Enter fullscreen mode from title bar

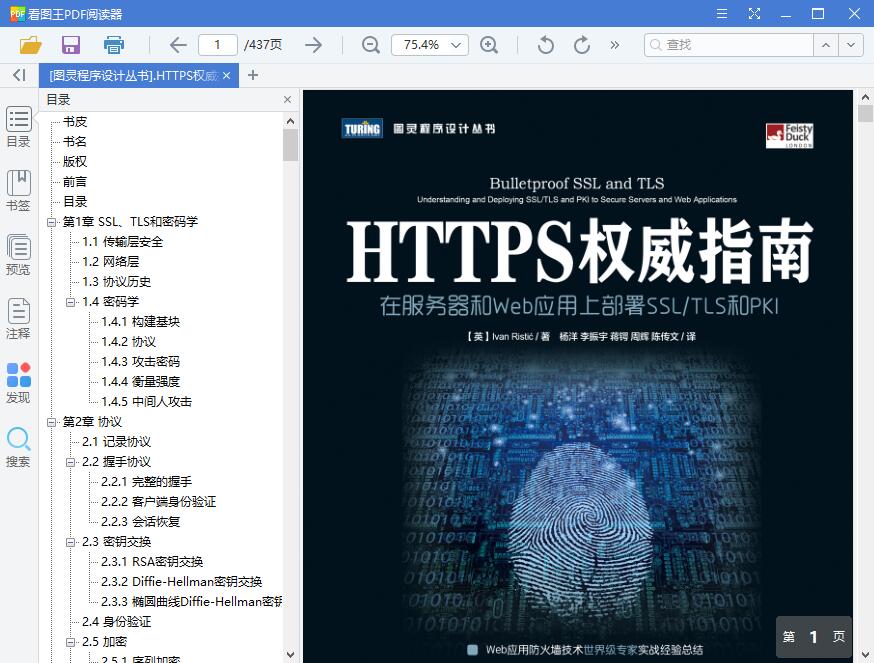coord(754,13)
